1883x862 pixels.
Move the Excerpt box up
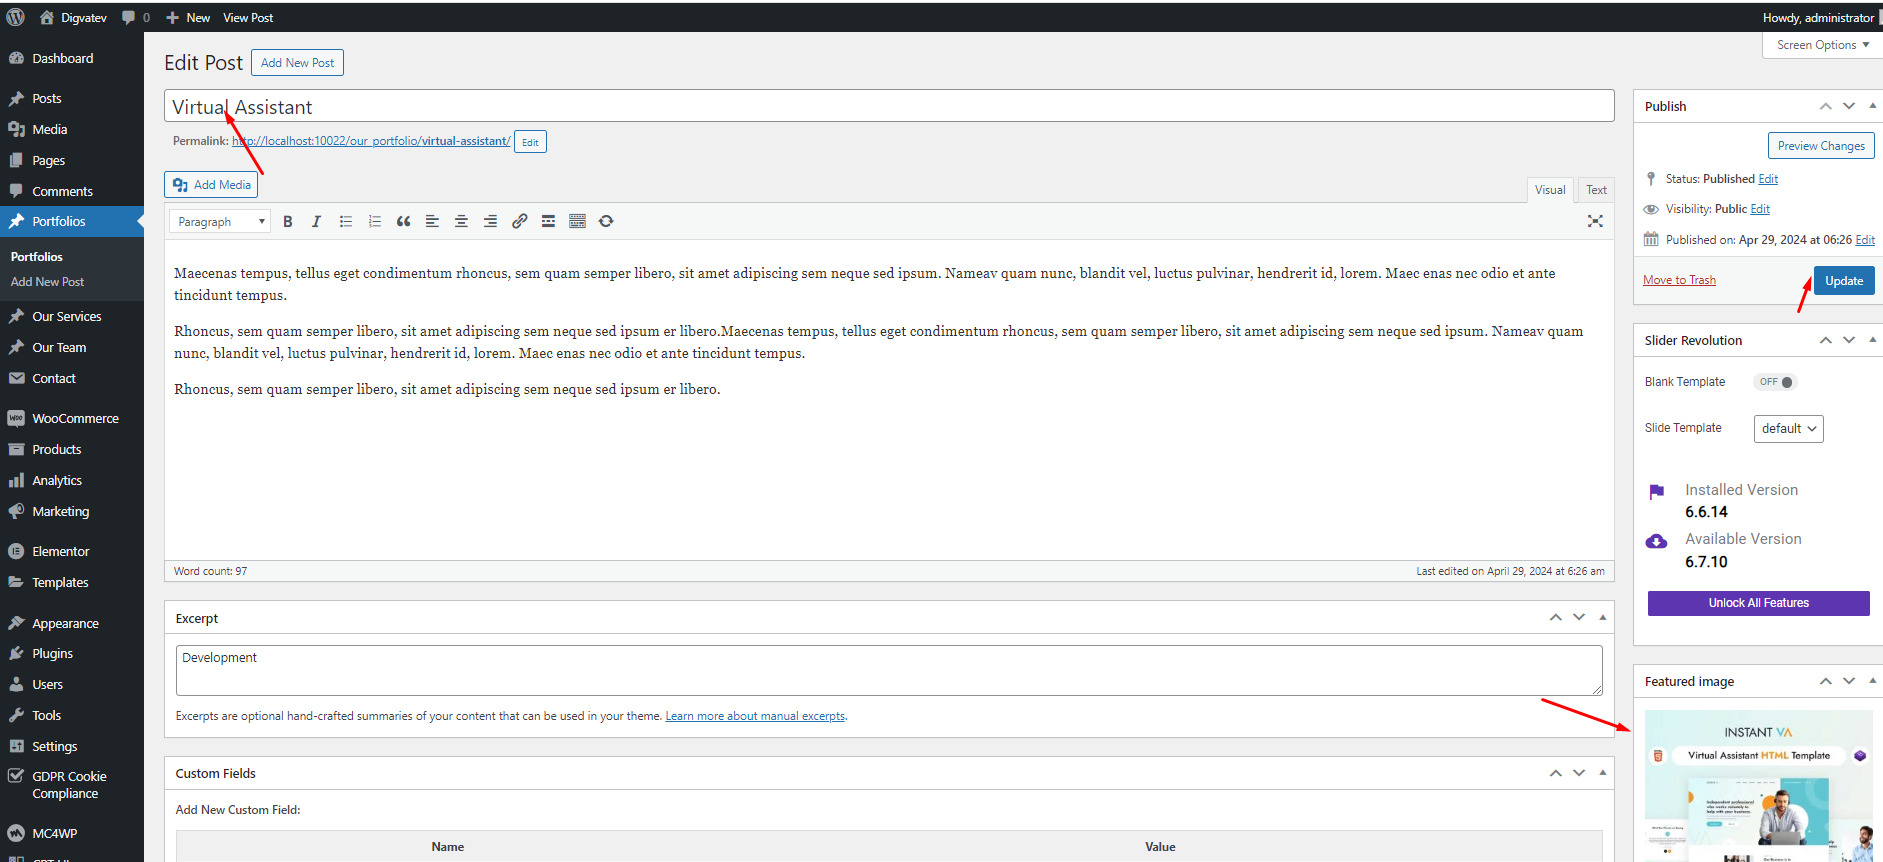tap(1556, 617)
